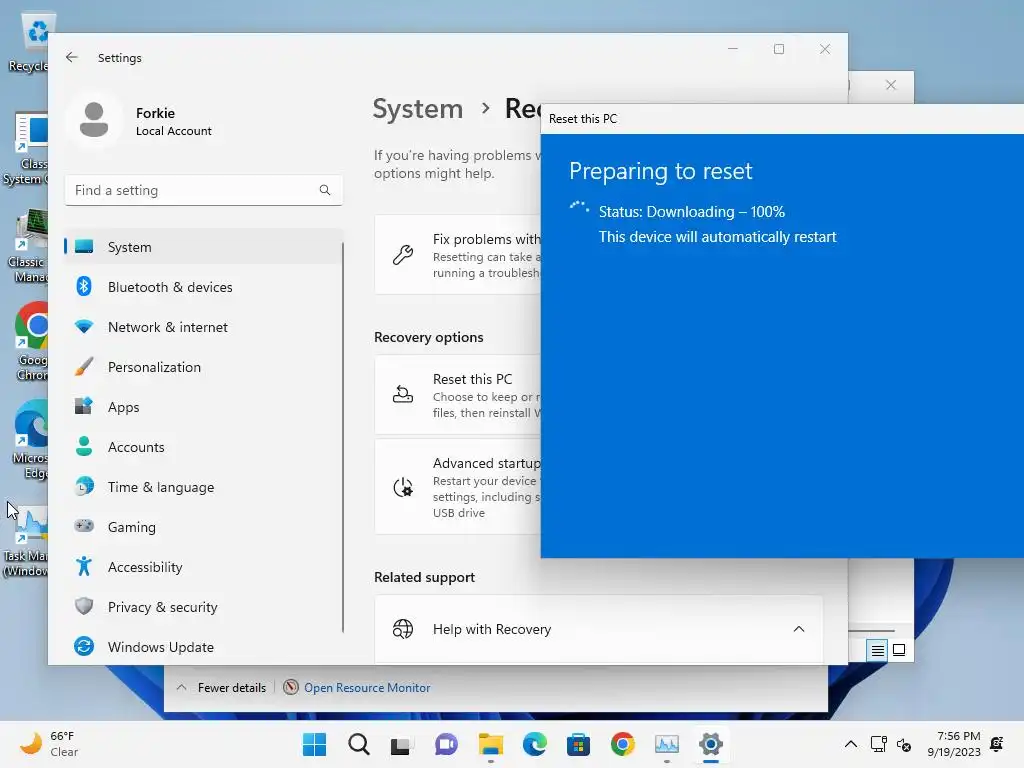Open the Chat app on taskbar

(x=446, y=744)
